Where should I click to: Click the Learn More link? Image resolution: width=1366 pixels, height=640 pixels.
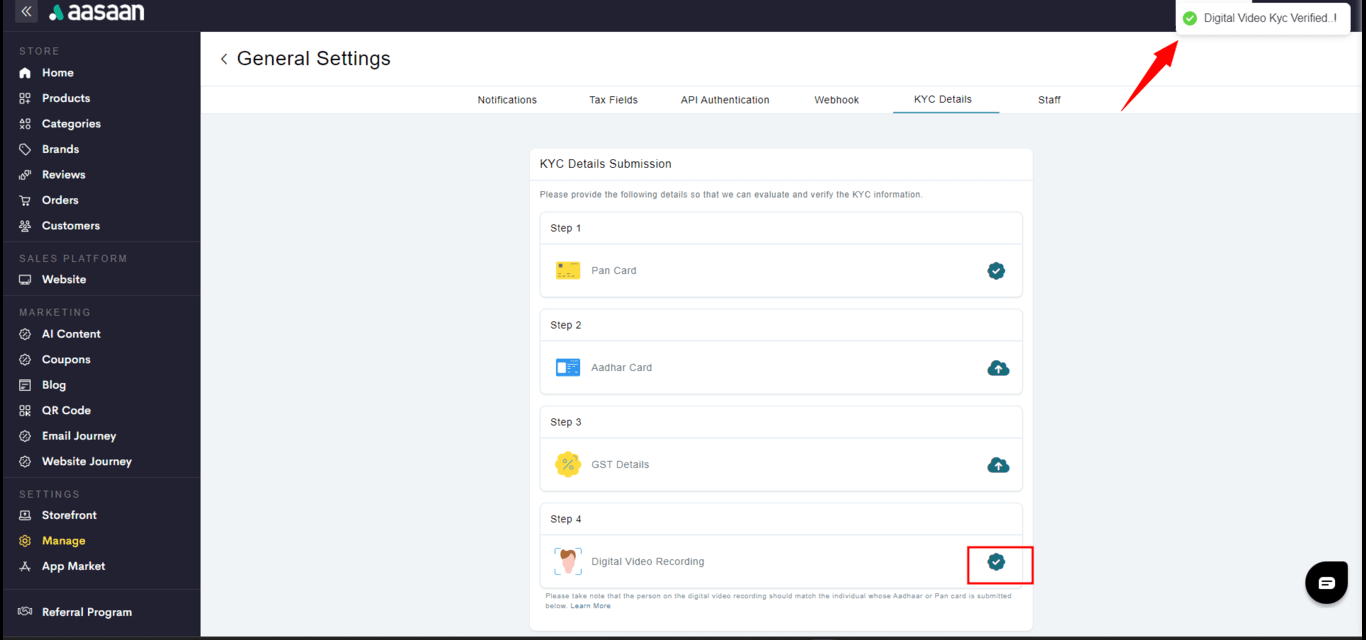point(590,606)
